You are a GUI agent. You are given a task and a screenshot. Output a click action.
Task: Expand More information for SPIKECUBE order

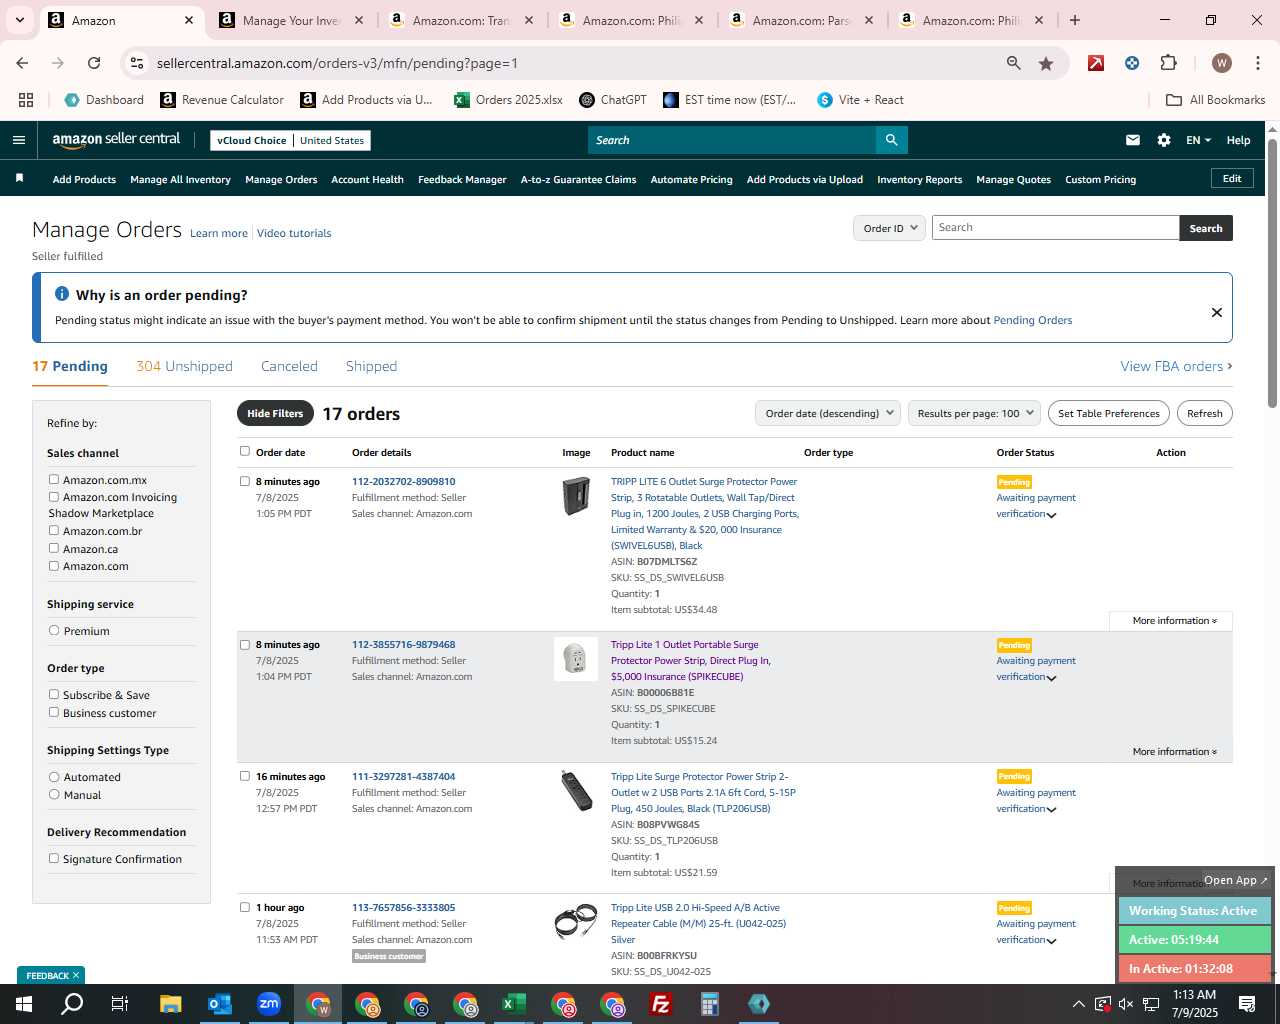[x=1174, y=752]
